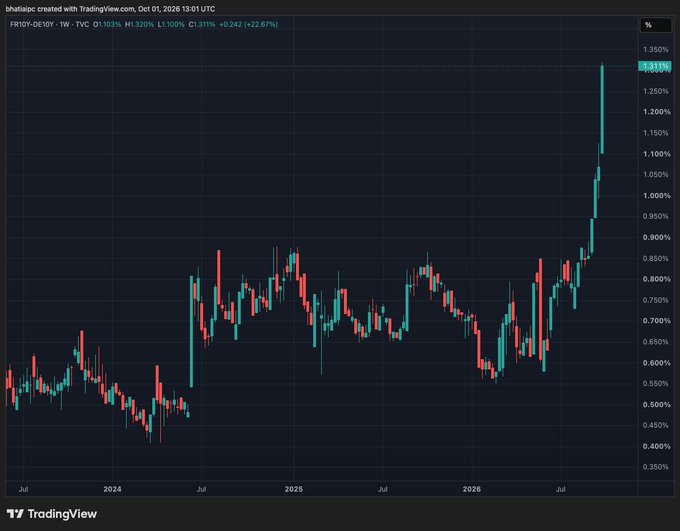Click the 0.900% price axis label
The height and width of the screenshot is (531, 680).
(x=657, y=237)
